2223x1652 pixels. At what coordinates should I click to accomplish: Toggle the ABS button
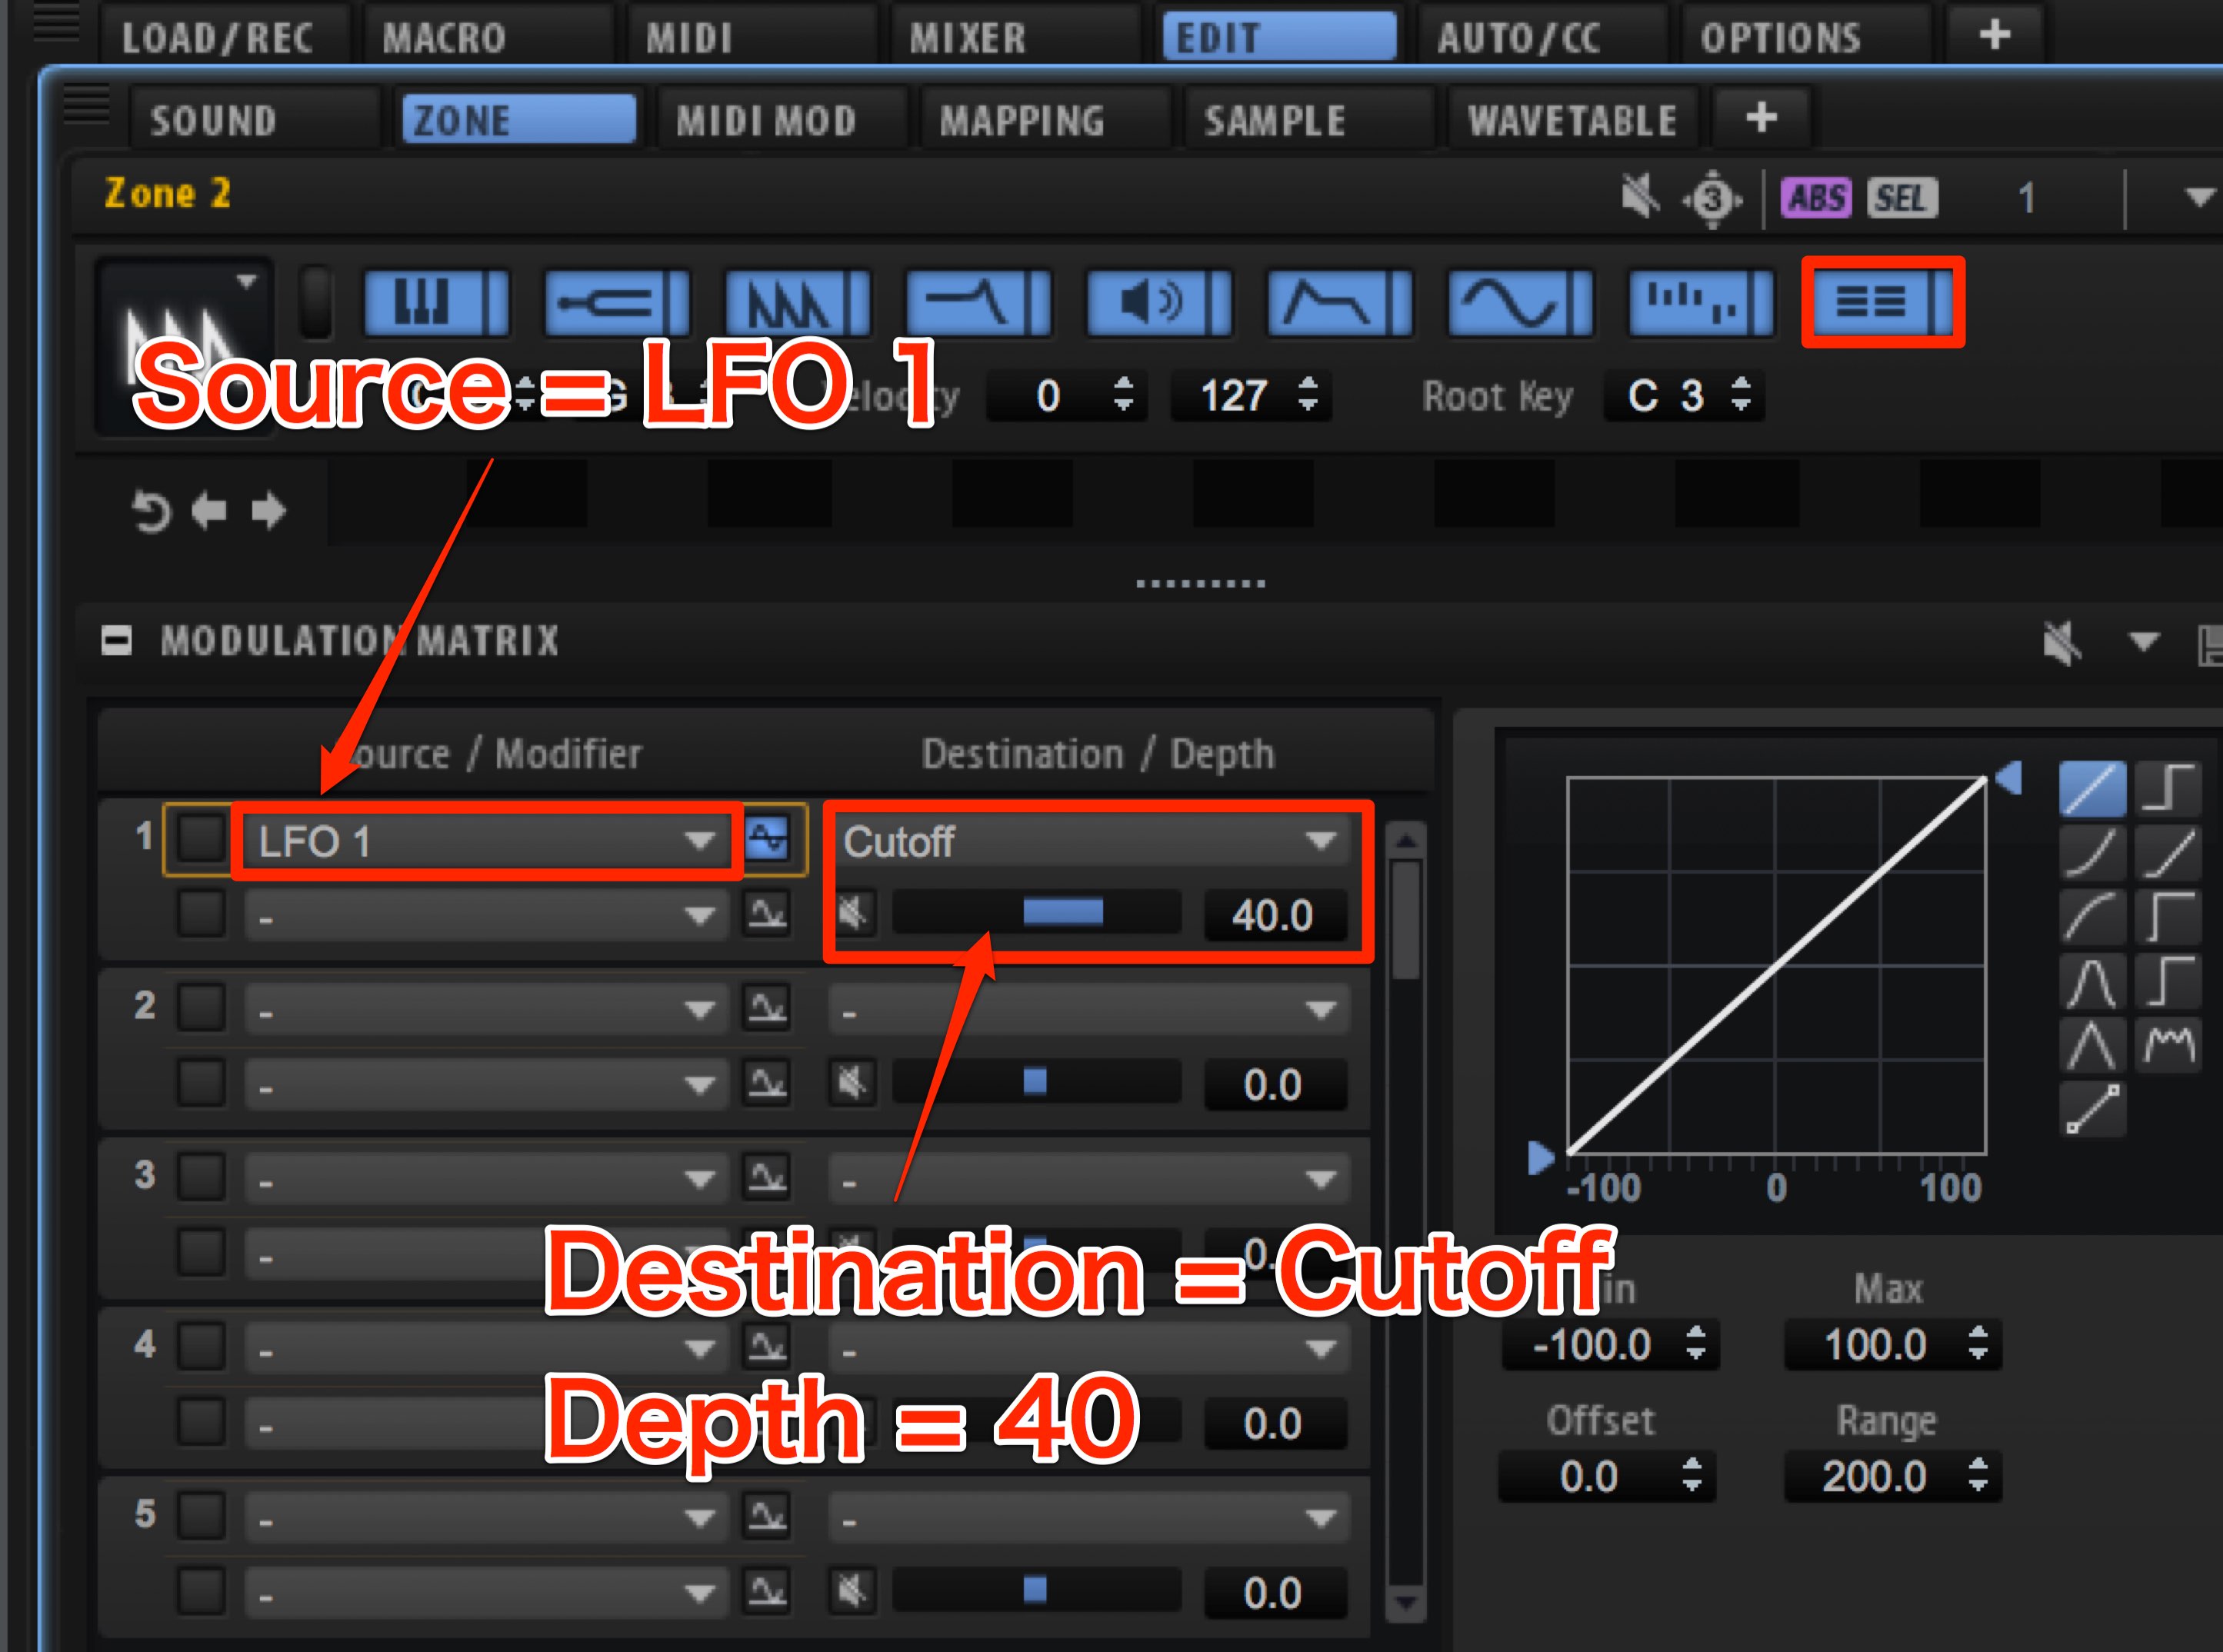1816,198
